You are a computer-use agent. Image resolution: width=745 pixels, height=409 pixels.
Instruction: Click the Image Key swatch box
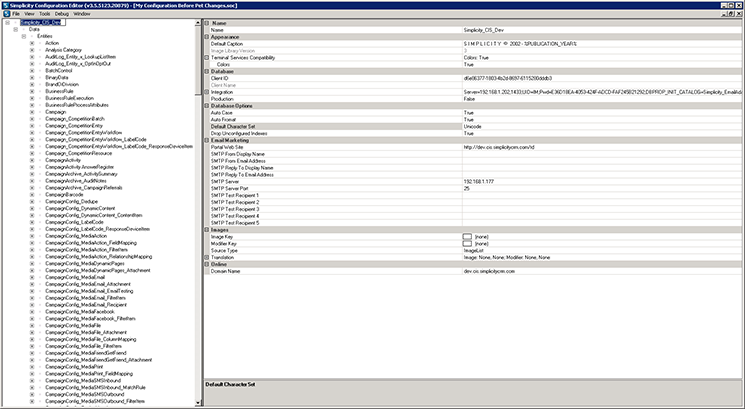pyautogui.click(x=468, y=237)
